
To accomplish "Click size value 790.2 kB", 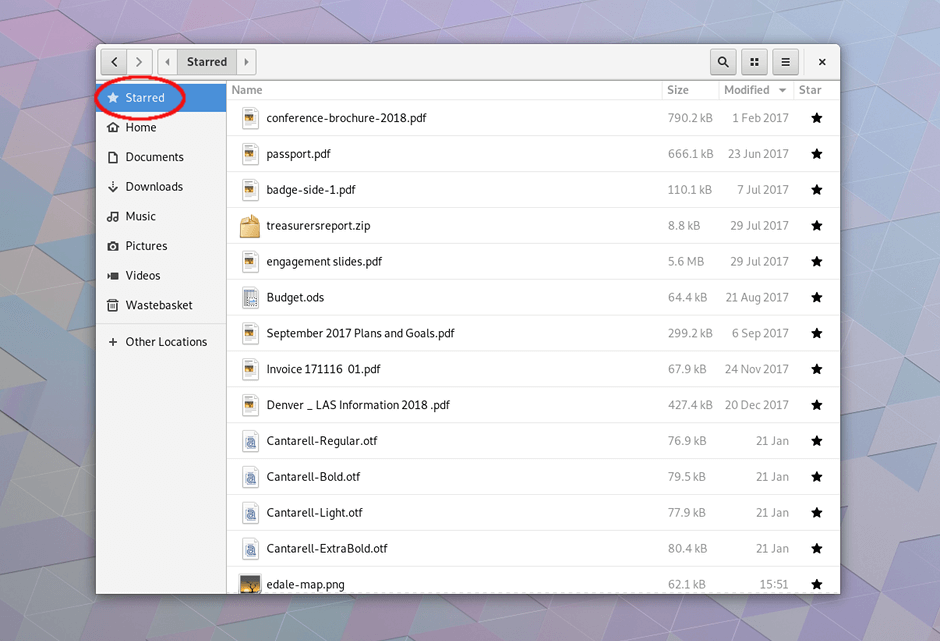I will click(690, 118).
